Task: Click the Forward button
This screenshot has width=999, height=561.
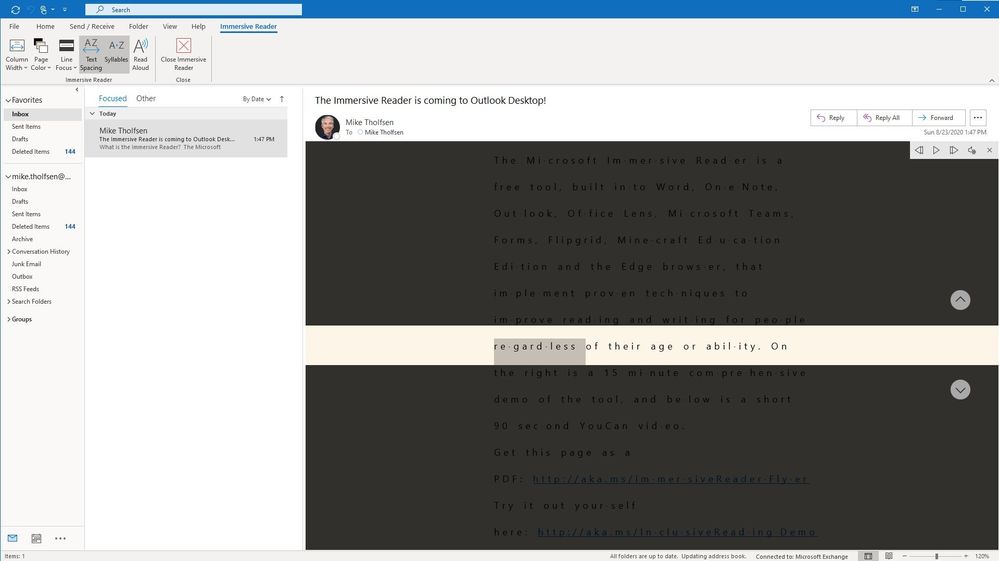Action: click(x=938, y=118)
